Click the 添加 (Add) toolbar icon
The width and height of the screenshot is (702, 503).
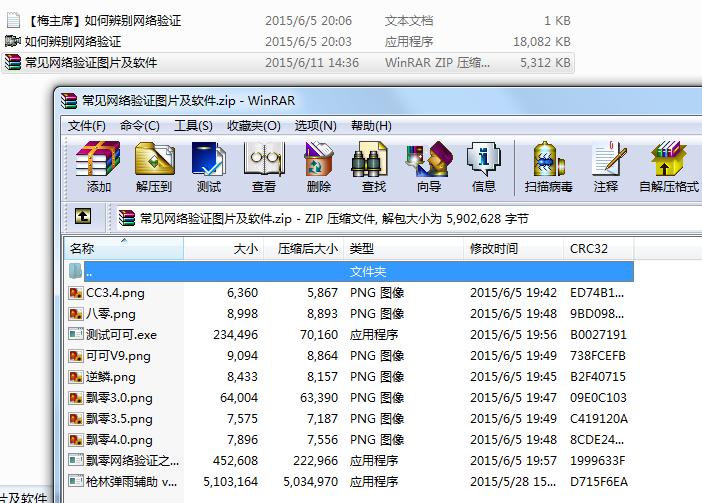98,167
